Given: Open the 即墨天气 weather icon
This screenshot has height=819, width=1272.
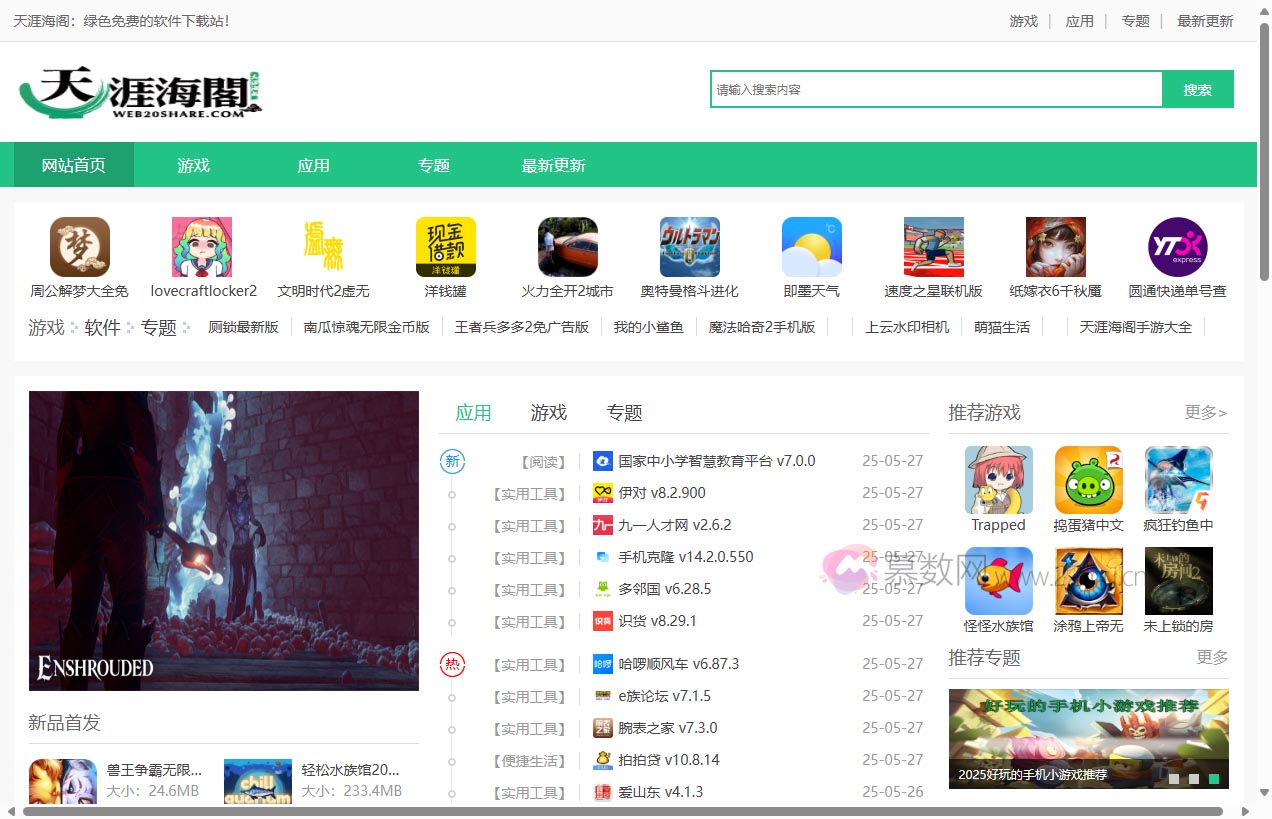Looking at the screenshot, I should [811, 247].
